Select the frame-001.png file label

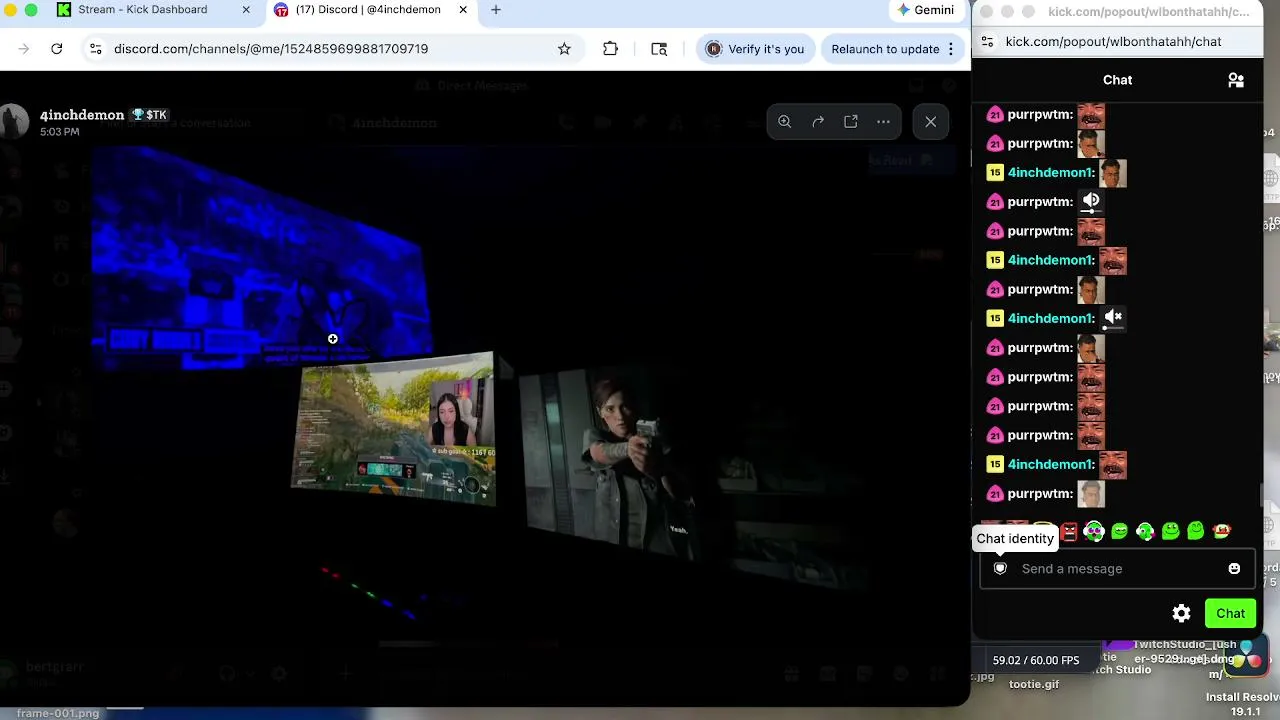pos(58,713)
